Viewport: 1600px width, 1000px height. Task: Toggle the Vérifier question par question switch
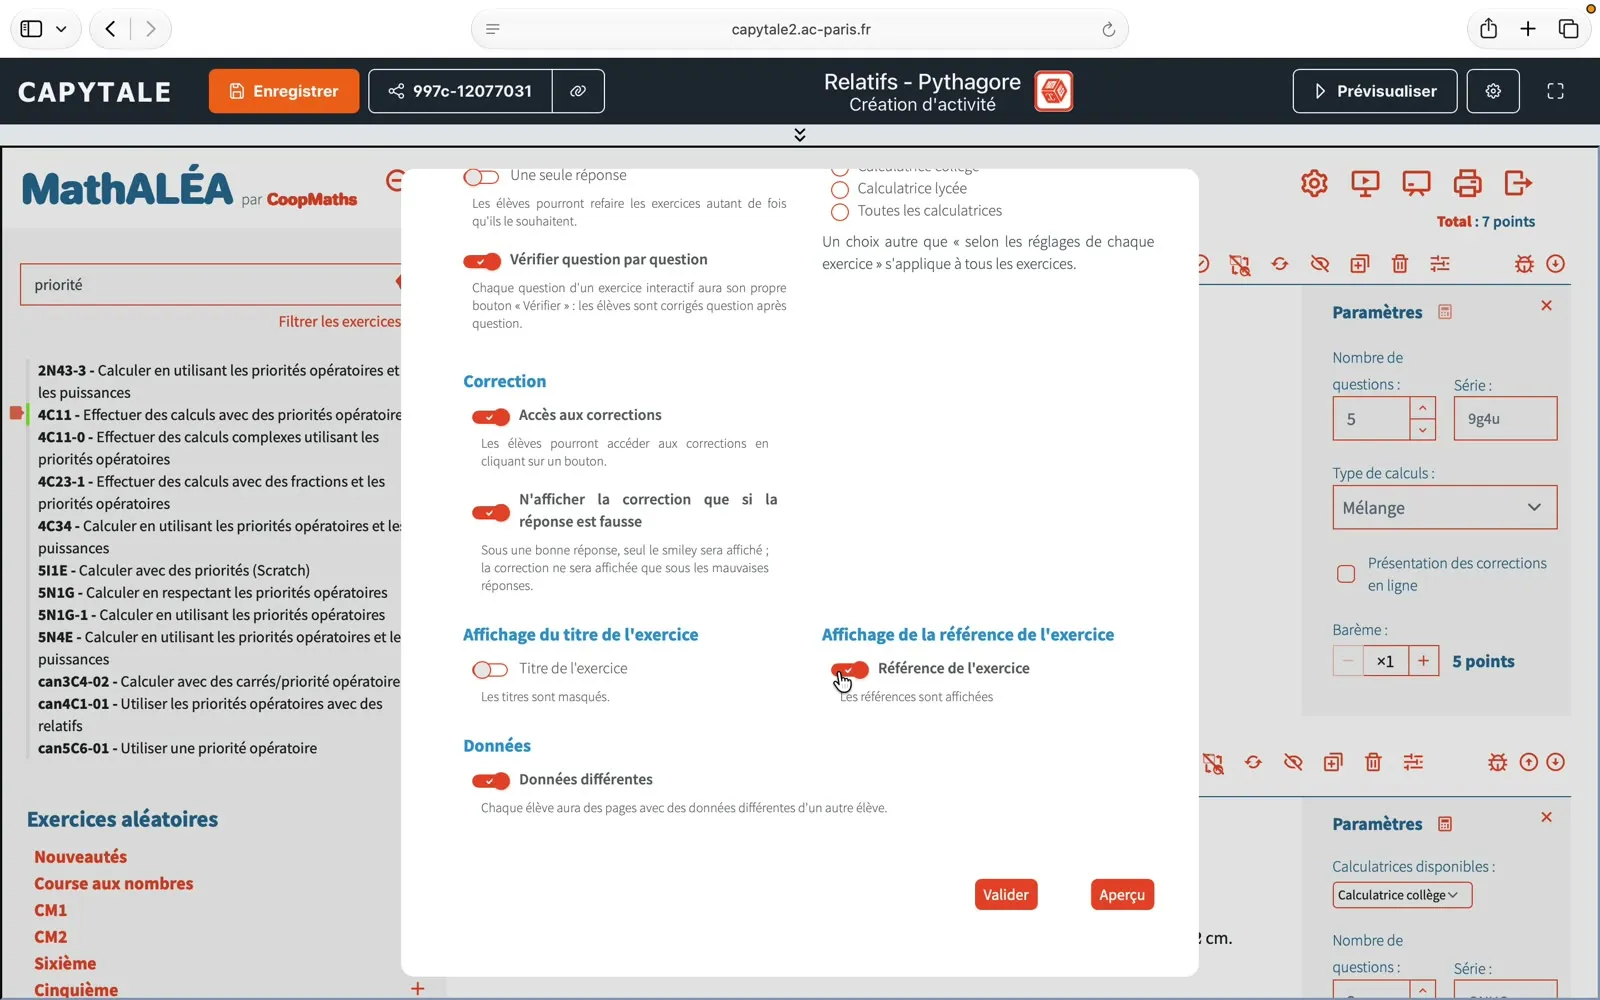[482, 261]
